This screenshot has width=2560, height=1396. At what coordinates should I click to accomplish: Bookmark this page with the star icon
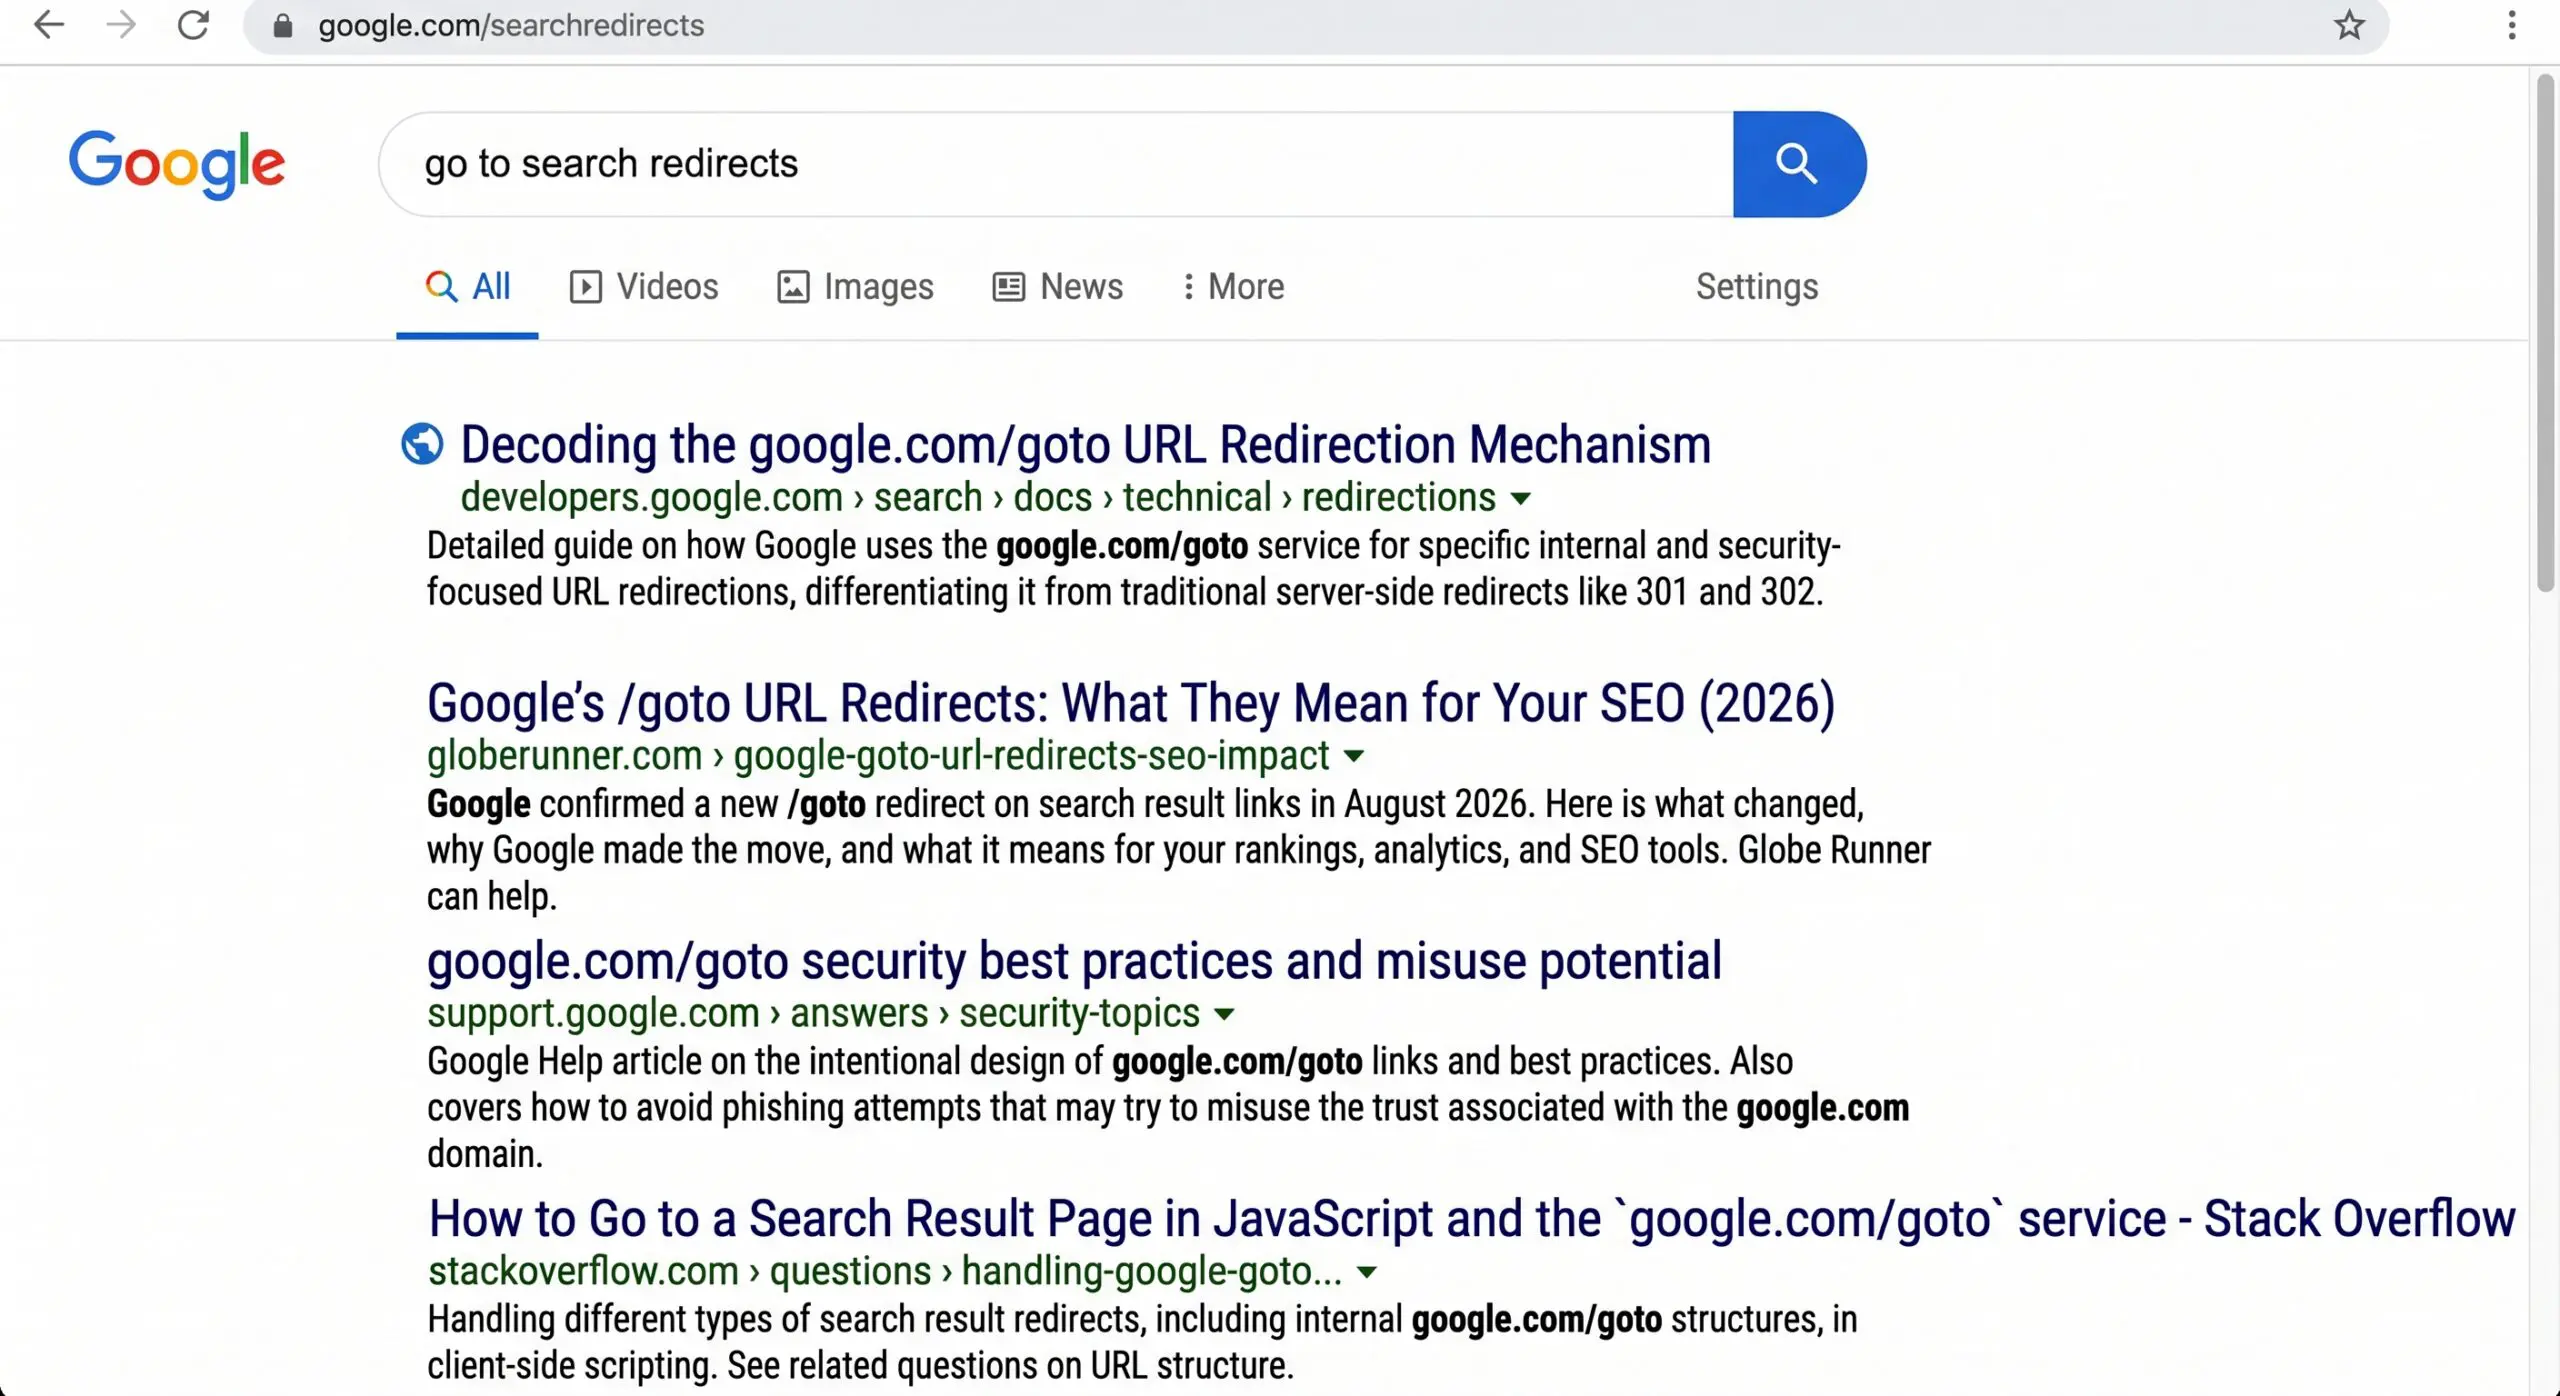2349,24
